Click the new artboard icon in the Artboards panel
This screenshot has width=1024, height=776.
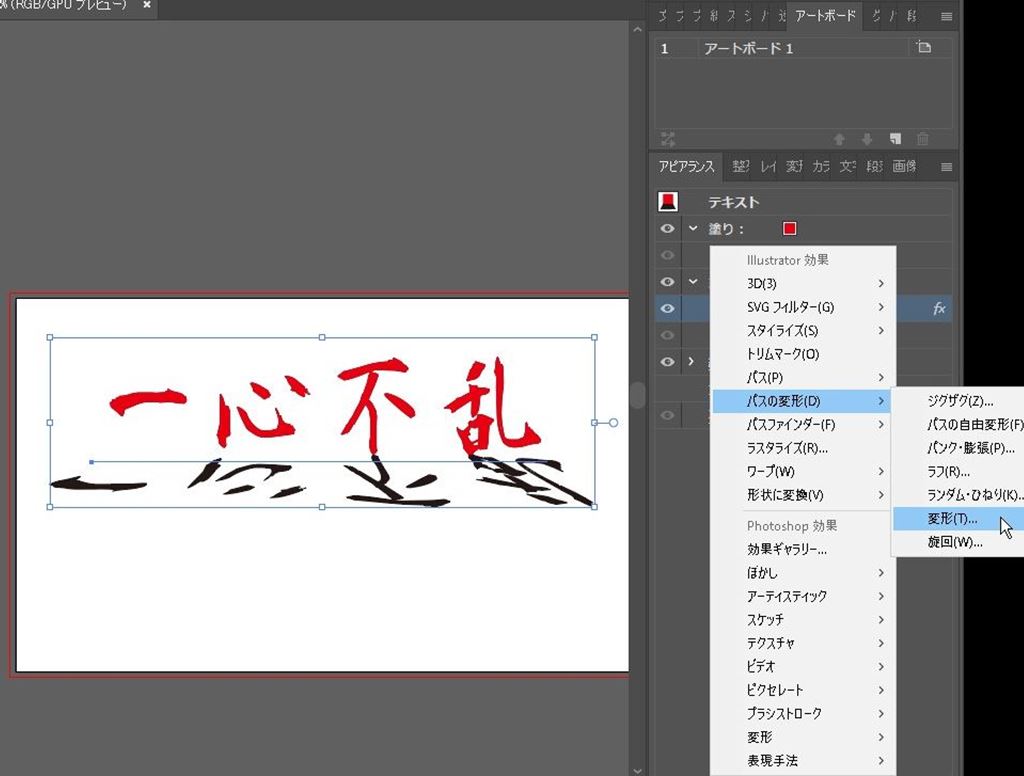point(896,139)
